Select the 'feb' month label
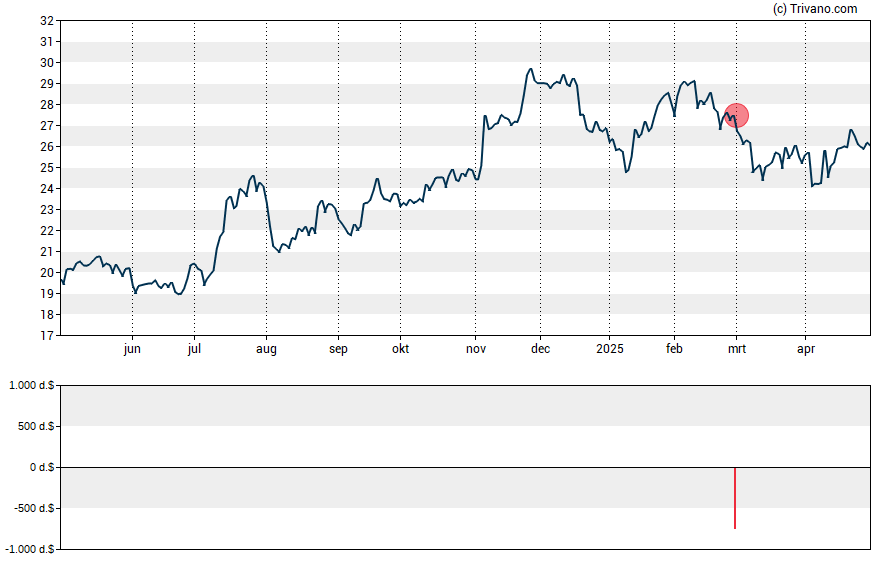888x565 pixels. click(x=674, y=349)
